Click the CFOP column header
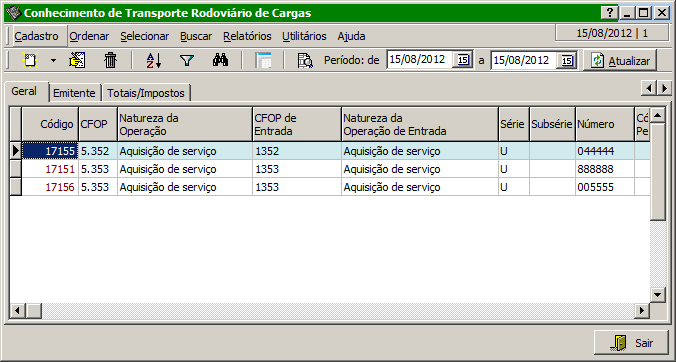The height and width of the screenshot is (362, 676). coord(98,124)
